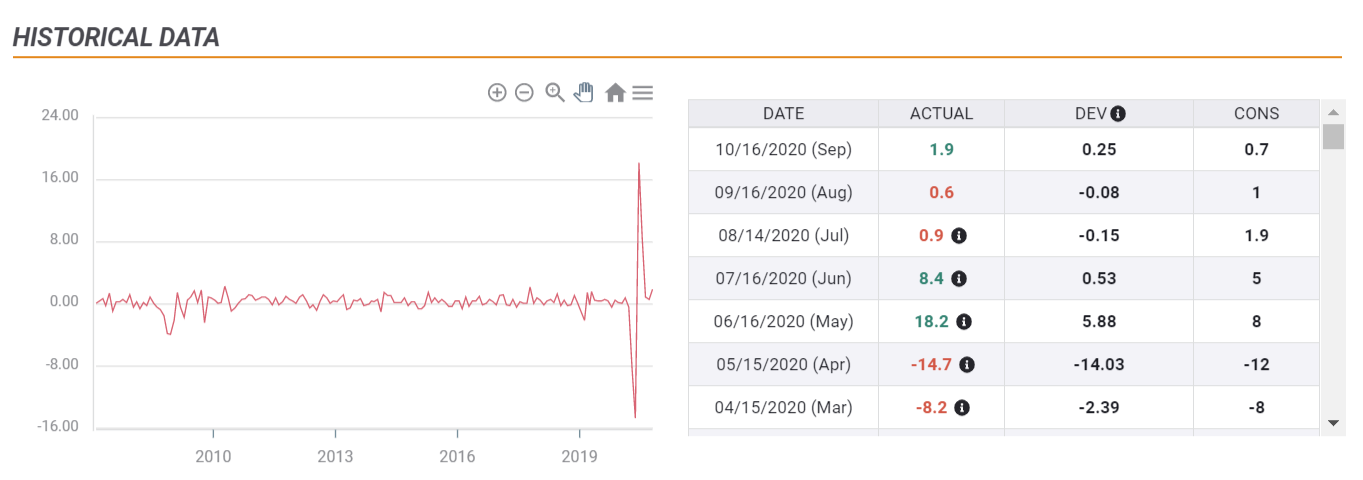The height and width of the screenshot is (480, 1363).
Task: Click info icon next to -8.2 value
Action: [962, 408]
